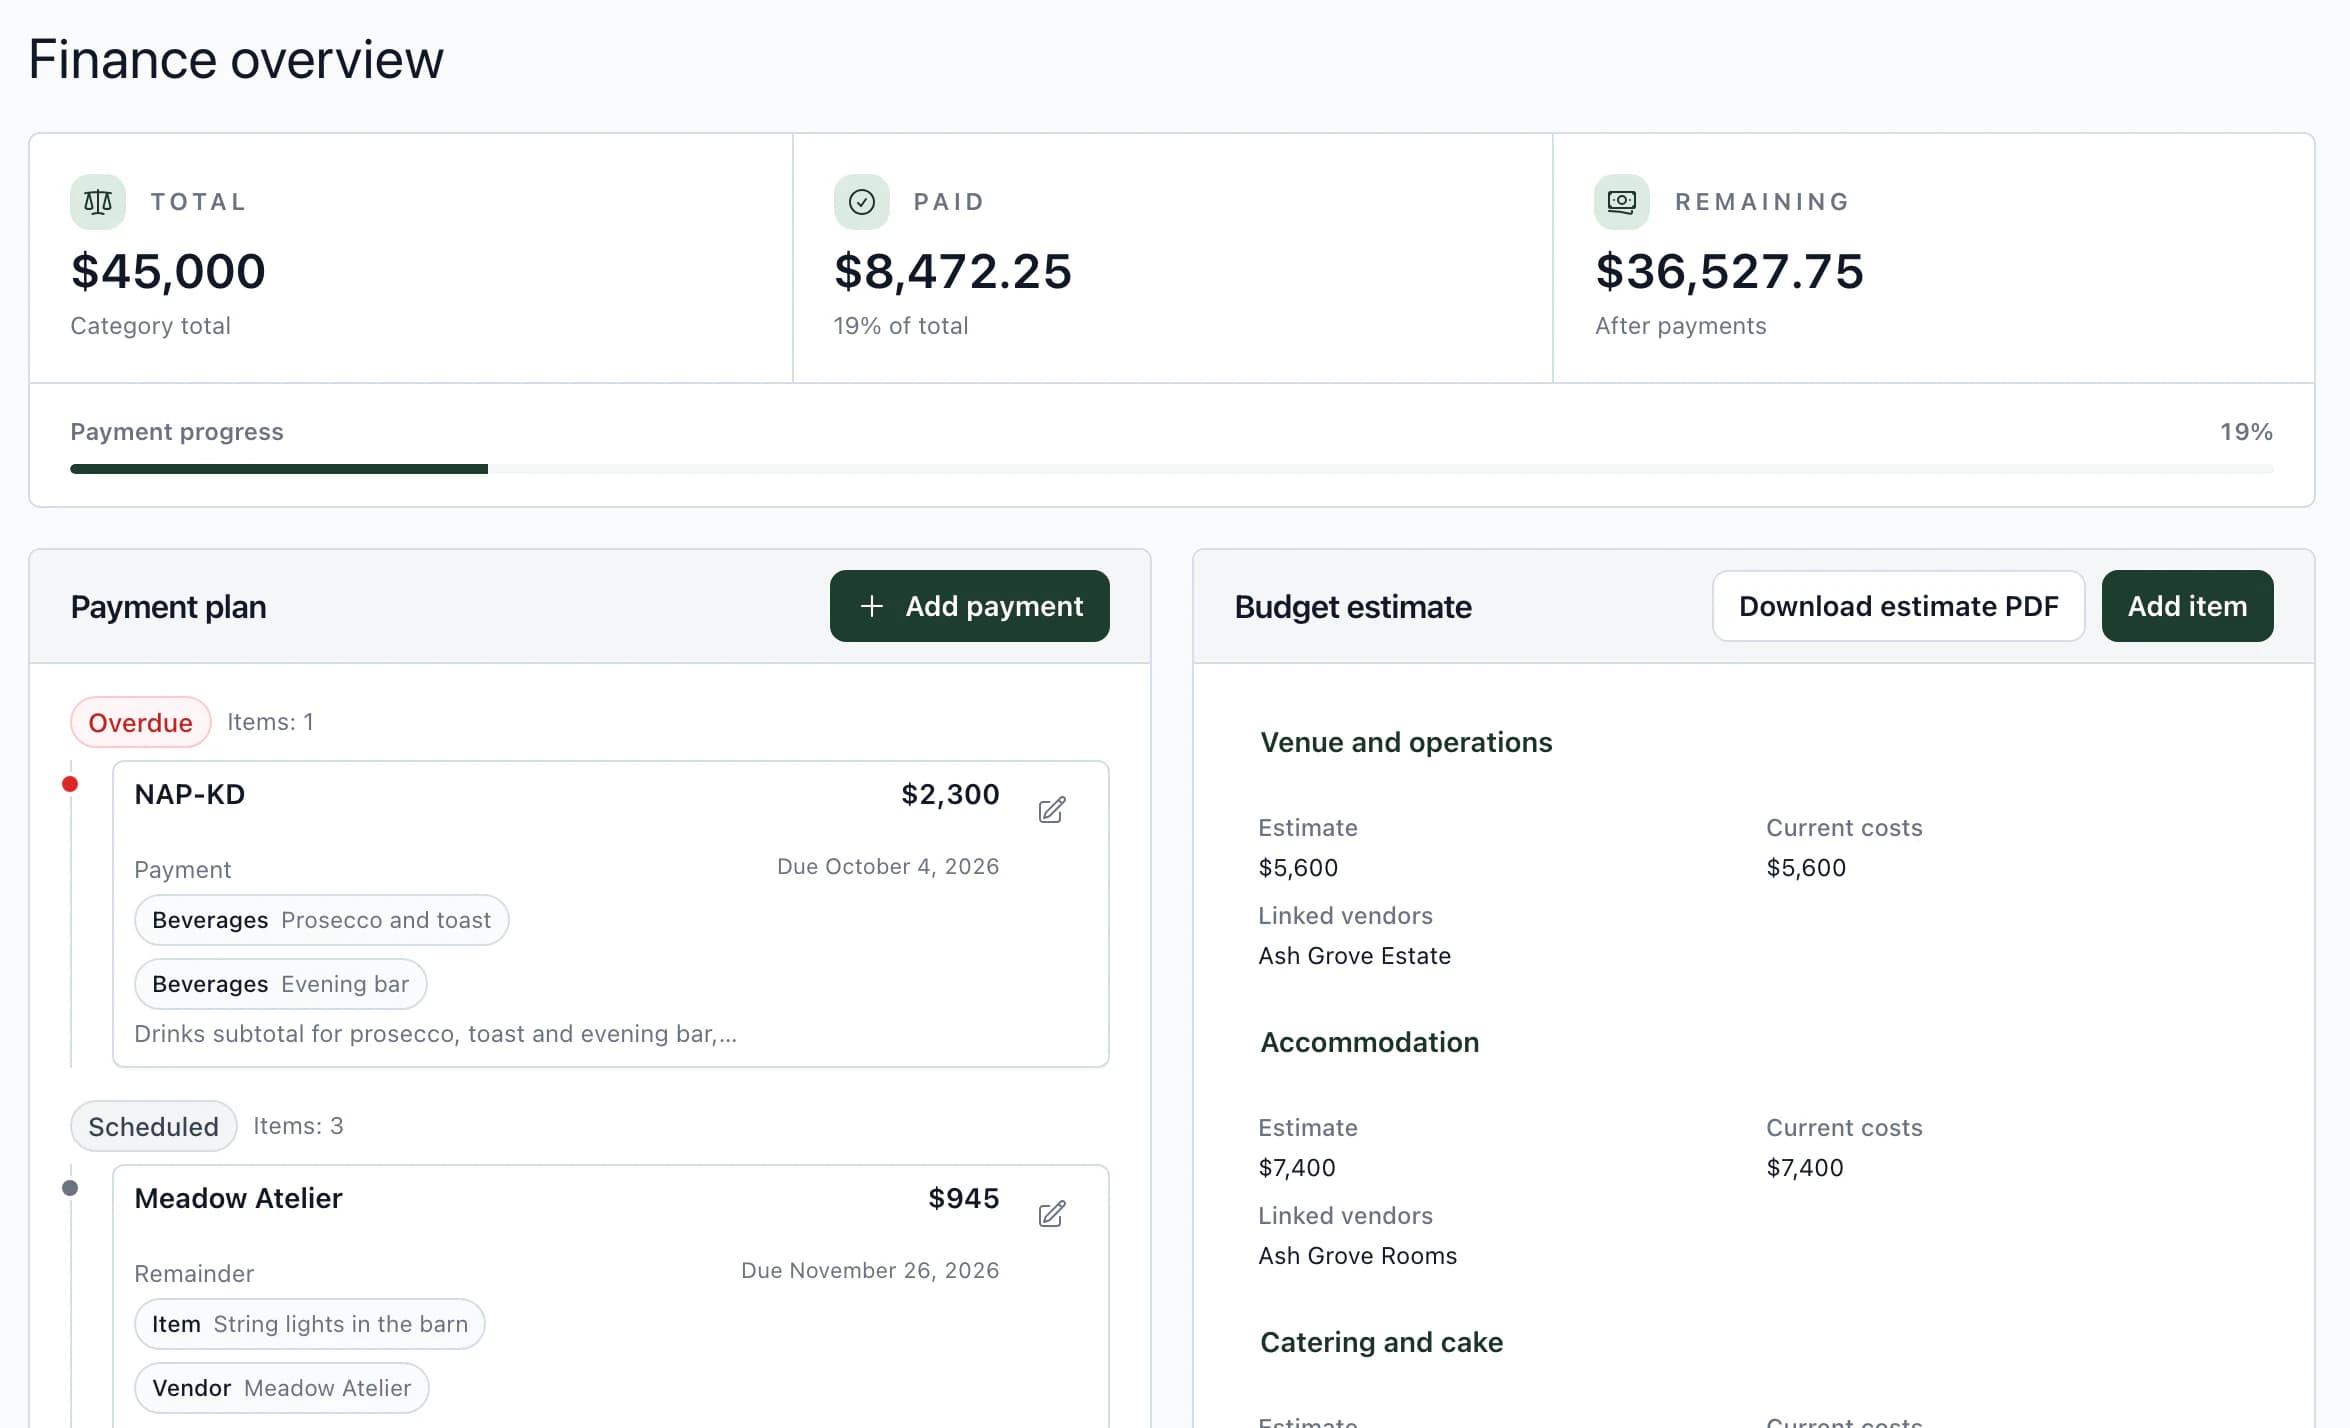2350x1428 pixels.
Task: Click the $45,000 total amount
Action: point(168,272)
